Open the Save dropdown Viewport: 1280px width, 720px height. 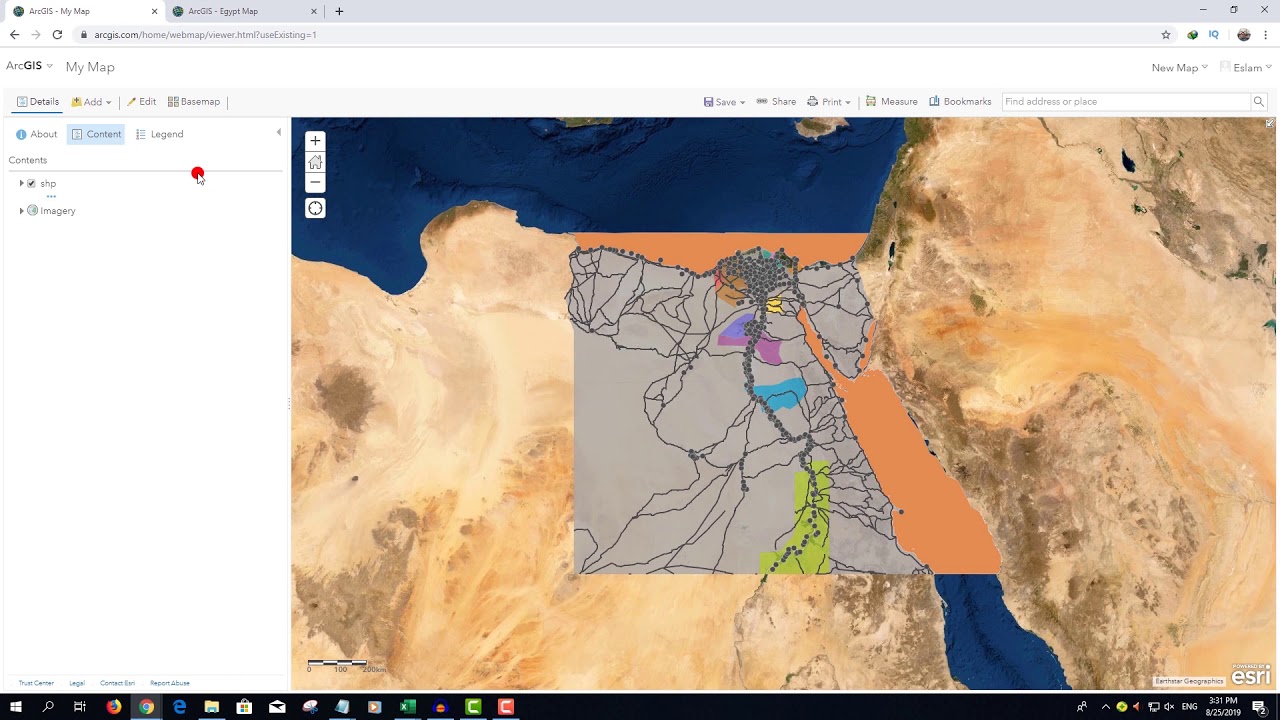724,102
